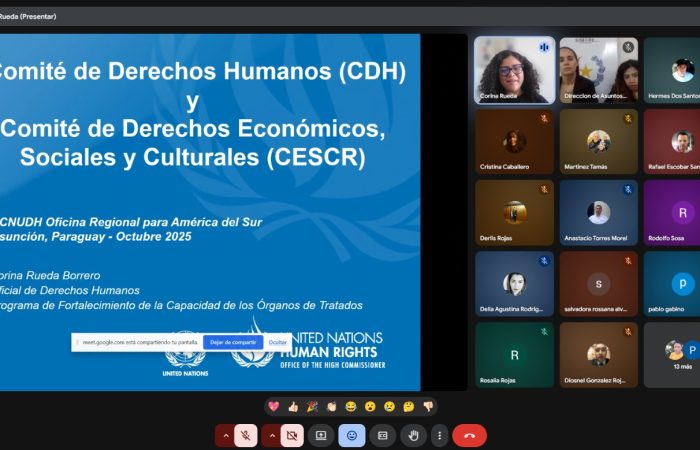
Task: Send the heart emoji reaction
Action: click(x=273, y=406)
